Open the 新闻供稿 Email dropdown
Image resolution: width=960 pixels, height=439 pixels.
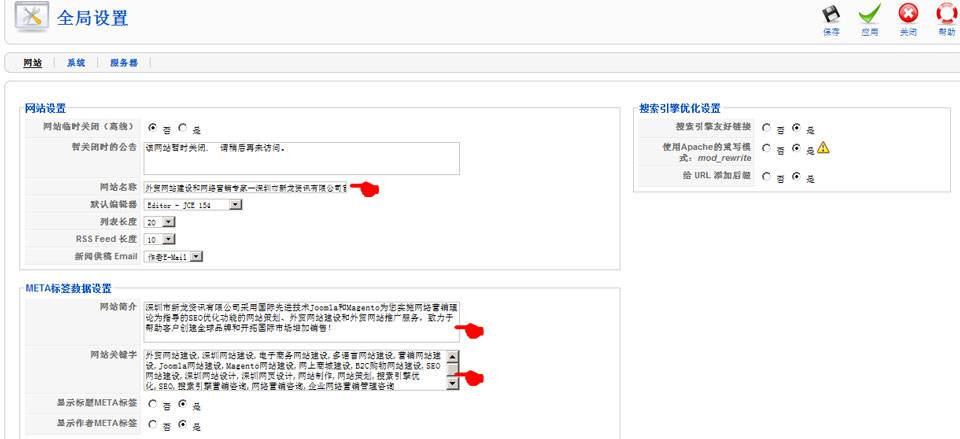[x=173, y=257]
